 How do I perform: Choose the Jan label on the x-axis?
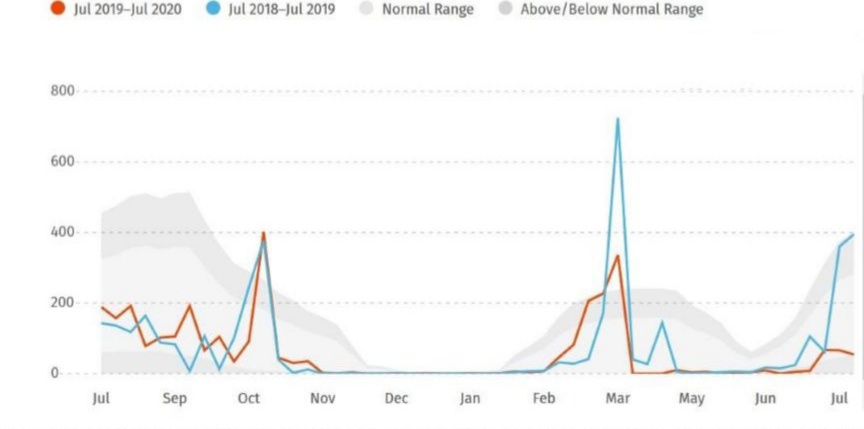[470, 399]
